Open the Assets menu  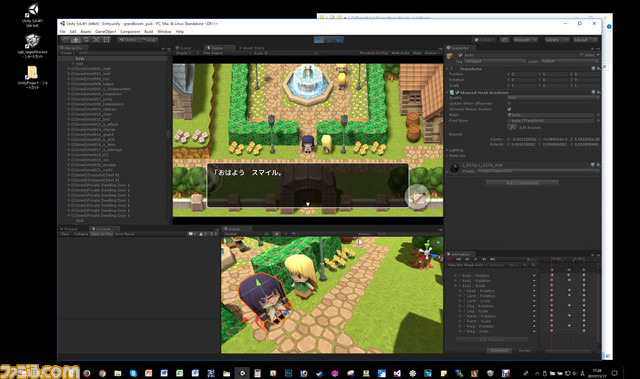click(x=85, y=31)
